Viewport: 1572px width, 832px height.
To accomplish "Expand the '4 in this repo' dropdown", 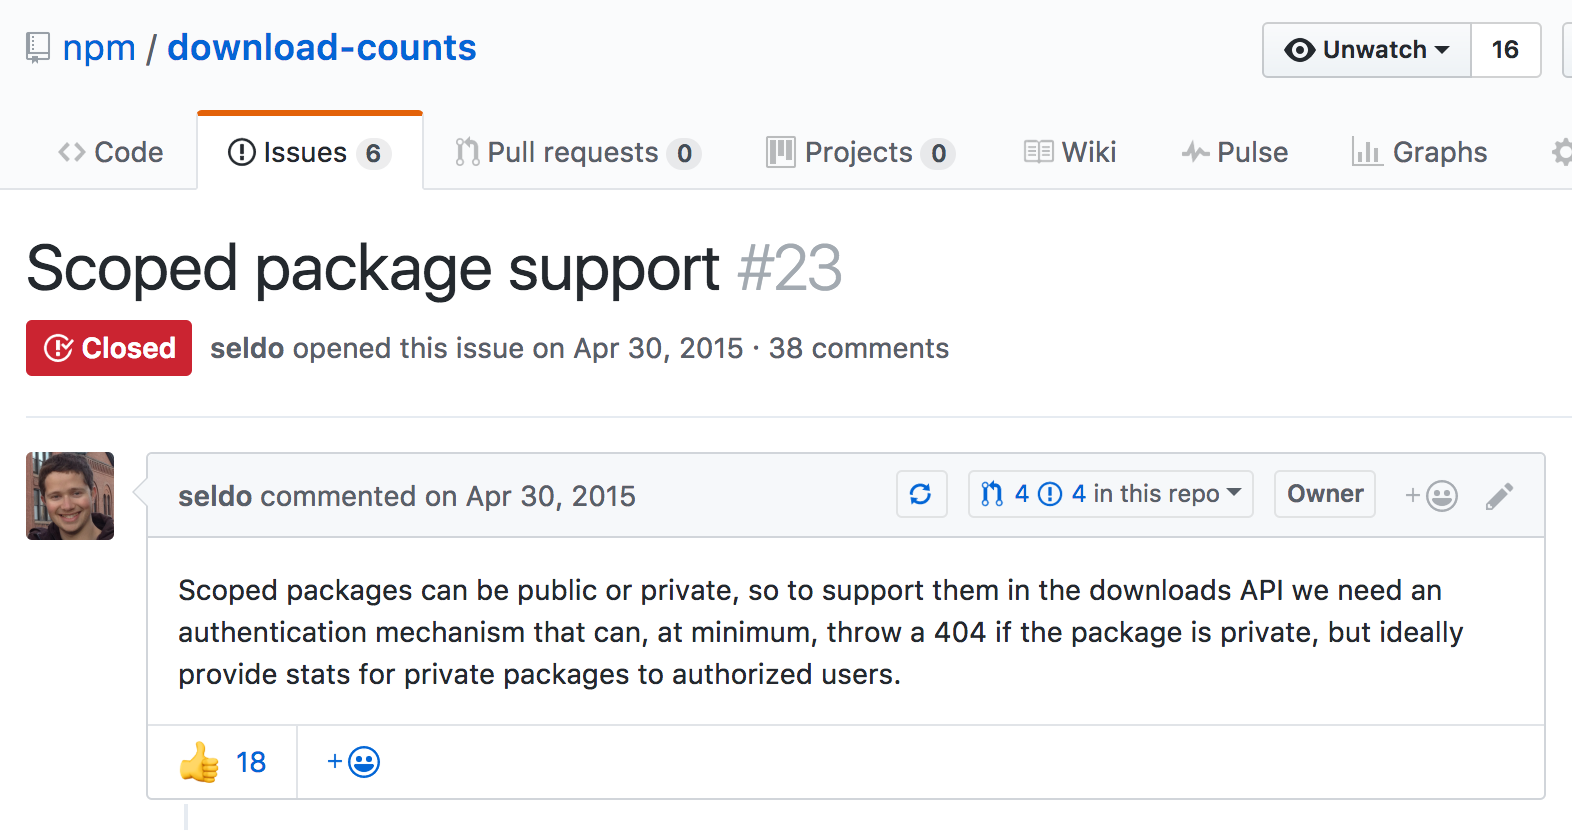I will [x=1110, y=494].
